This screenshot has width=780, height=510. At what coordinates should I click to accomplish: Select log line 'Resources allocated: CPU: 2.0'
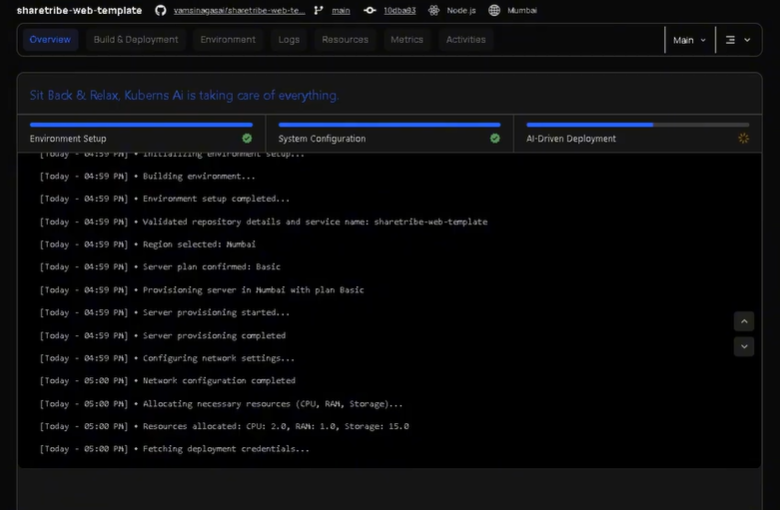(x=224, y=426)
